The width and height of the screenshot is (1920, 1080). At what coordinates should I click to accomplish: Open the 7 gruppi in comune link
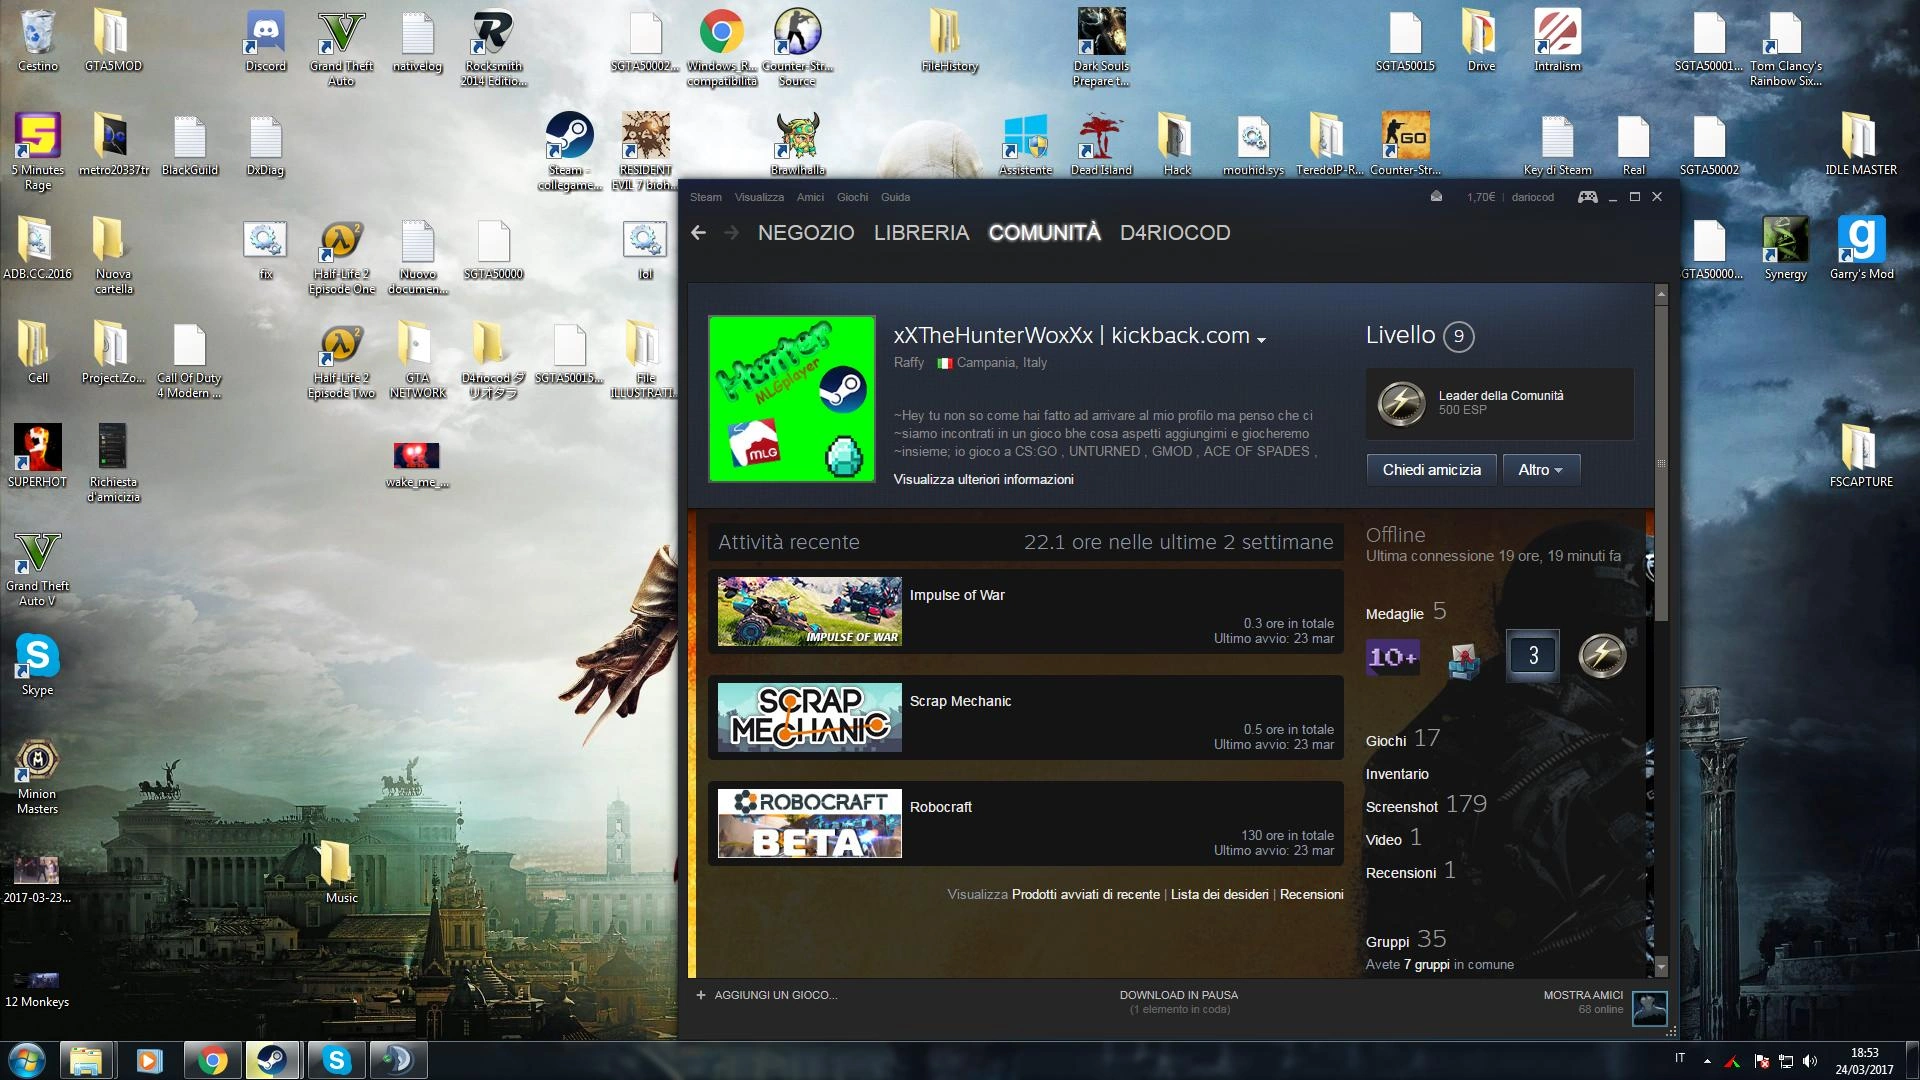tap(1426, 965)
